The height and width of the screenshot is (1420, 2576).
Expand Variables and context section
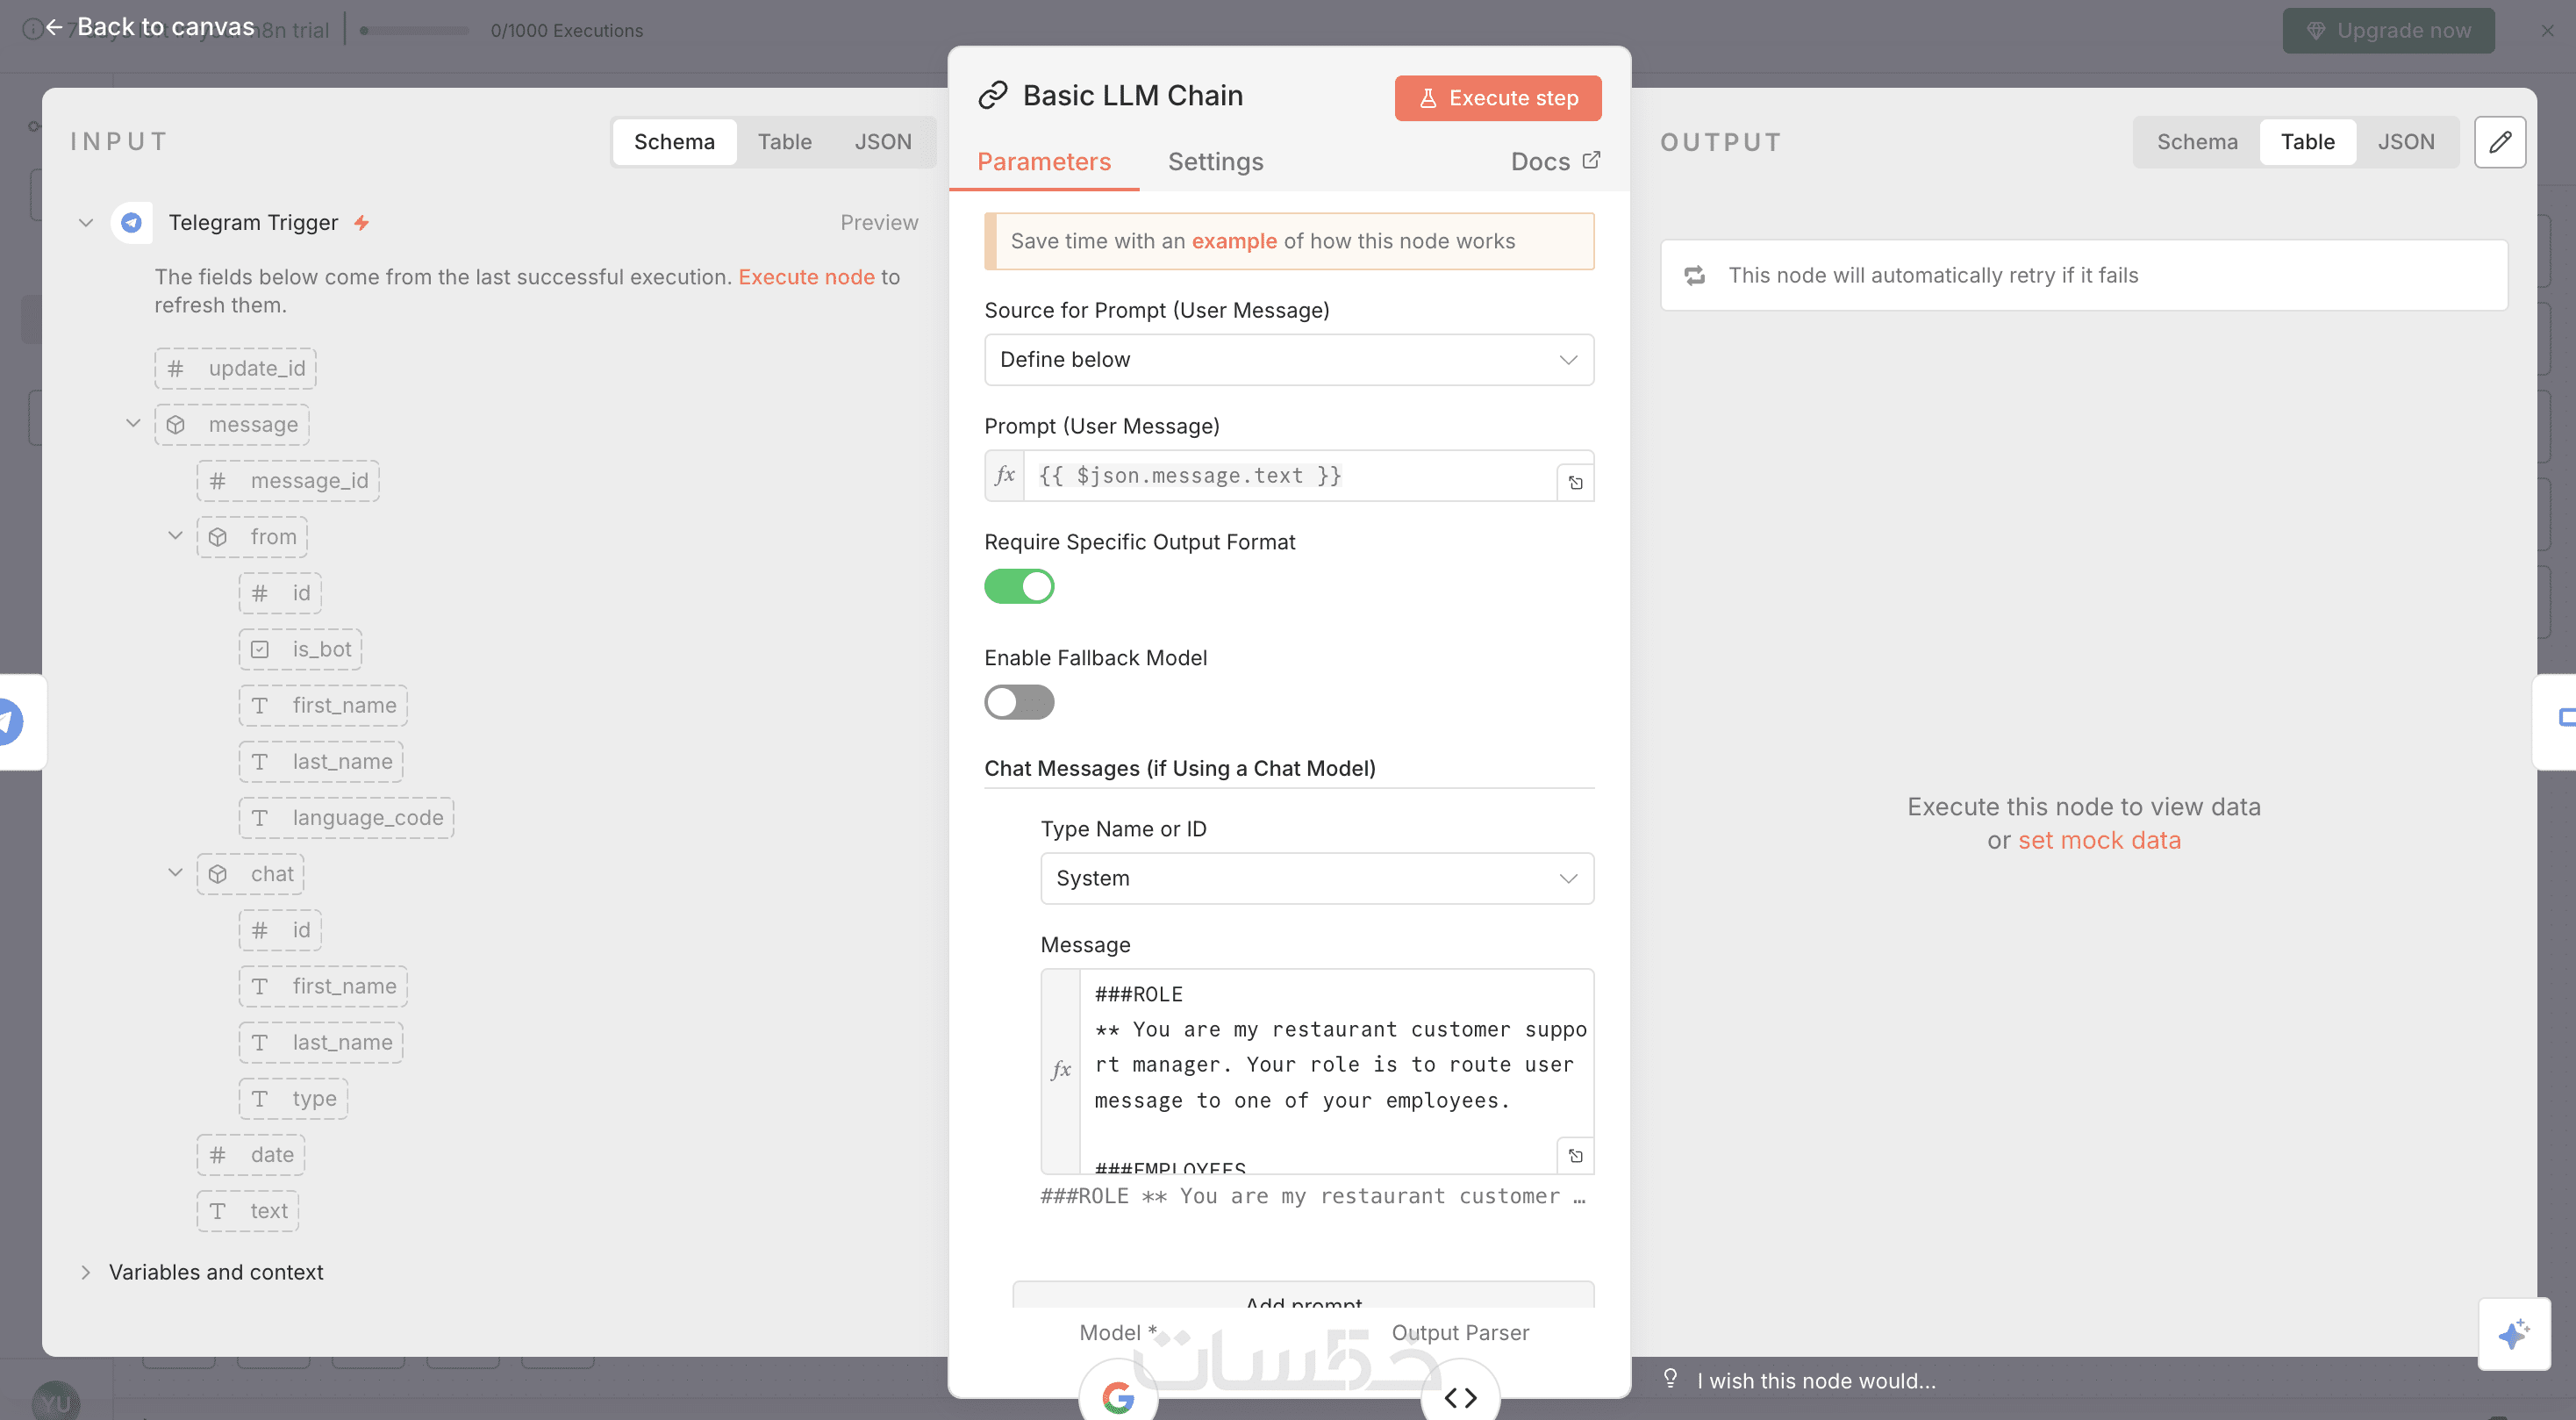[x=86, y=1272]
